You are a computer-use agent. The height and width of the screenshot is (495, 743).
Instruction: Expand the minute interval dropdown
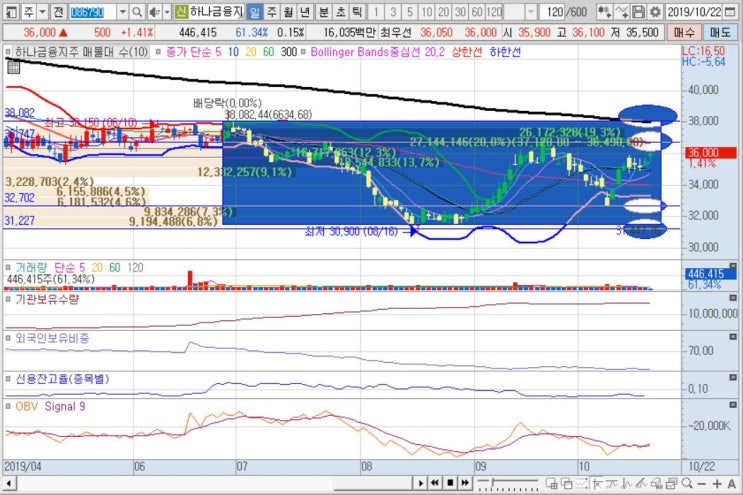pos(531,11)
